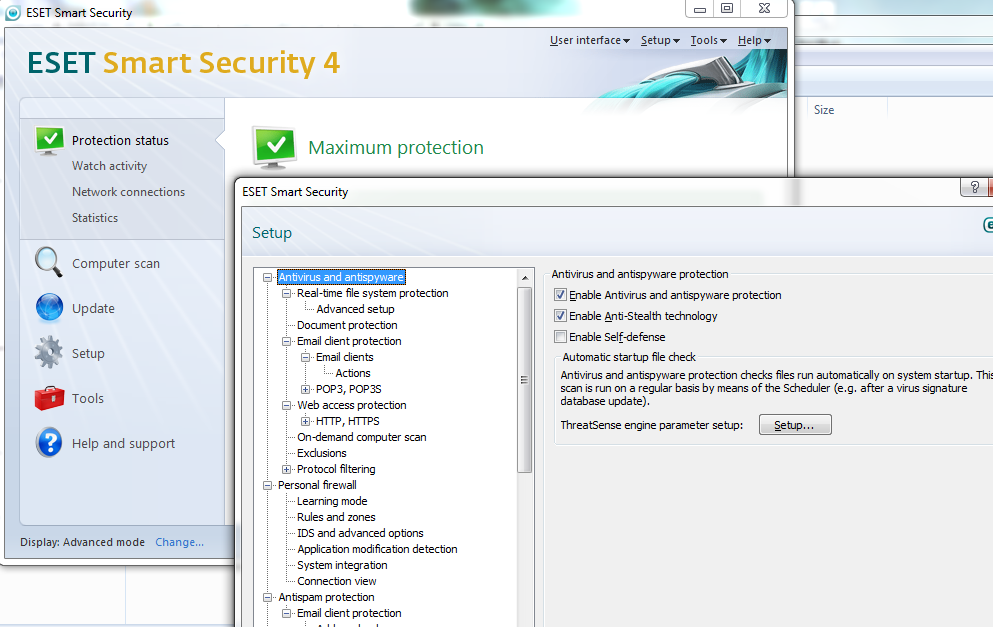The height and width of the screenshot is (627, 993).
Task: Click the setup tree scrollbar thumb
Action: click(524, 380)
